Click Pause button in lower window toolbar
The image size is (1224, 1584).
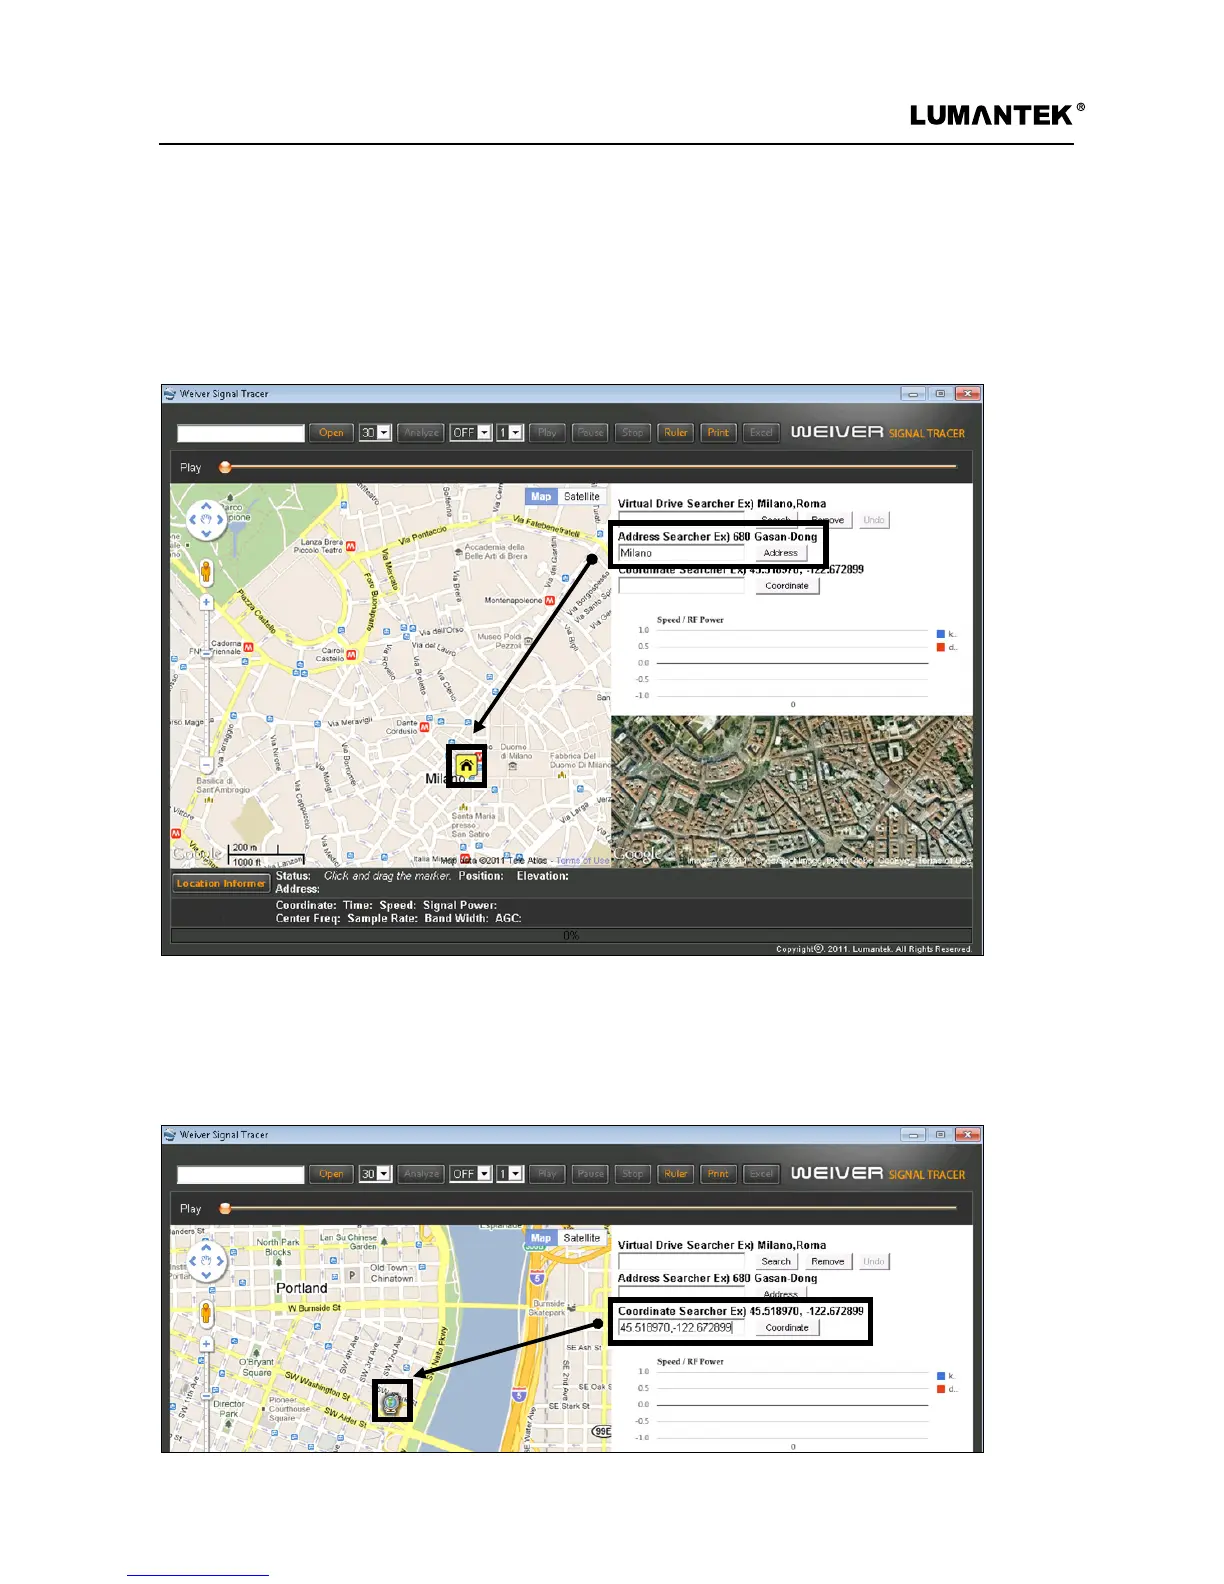point(590,1174)
